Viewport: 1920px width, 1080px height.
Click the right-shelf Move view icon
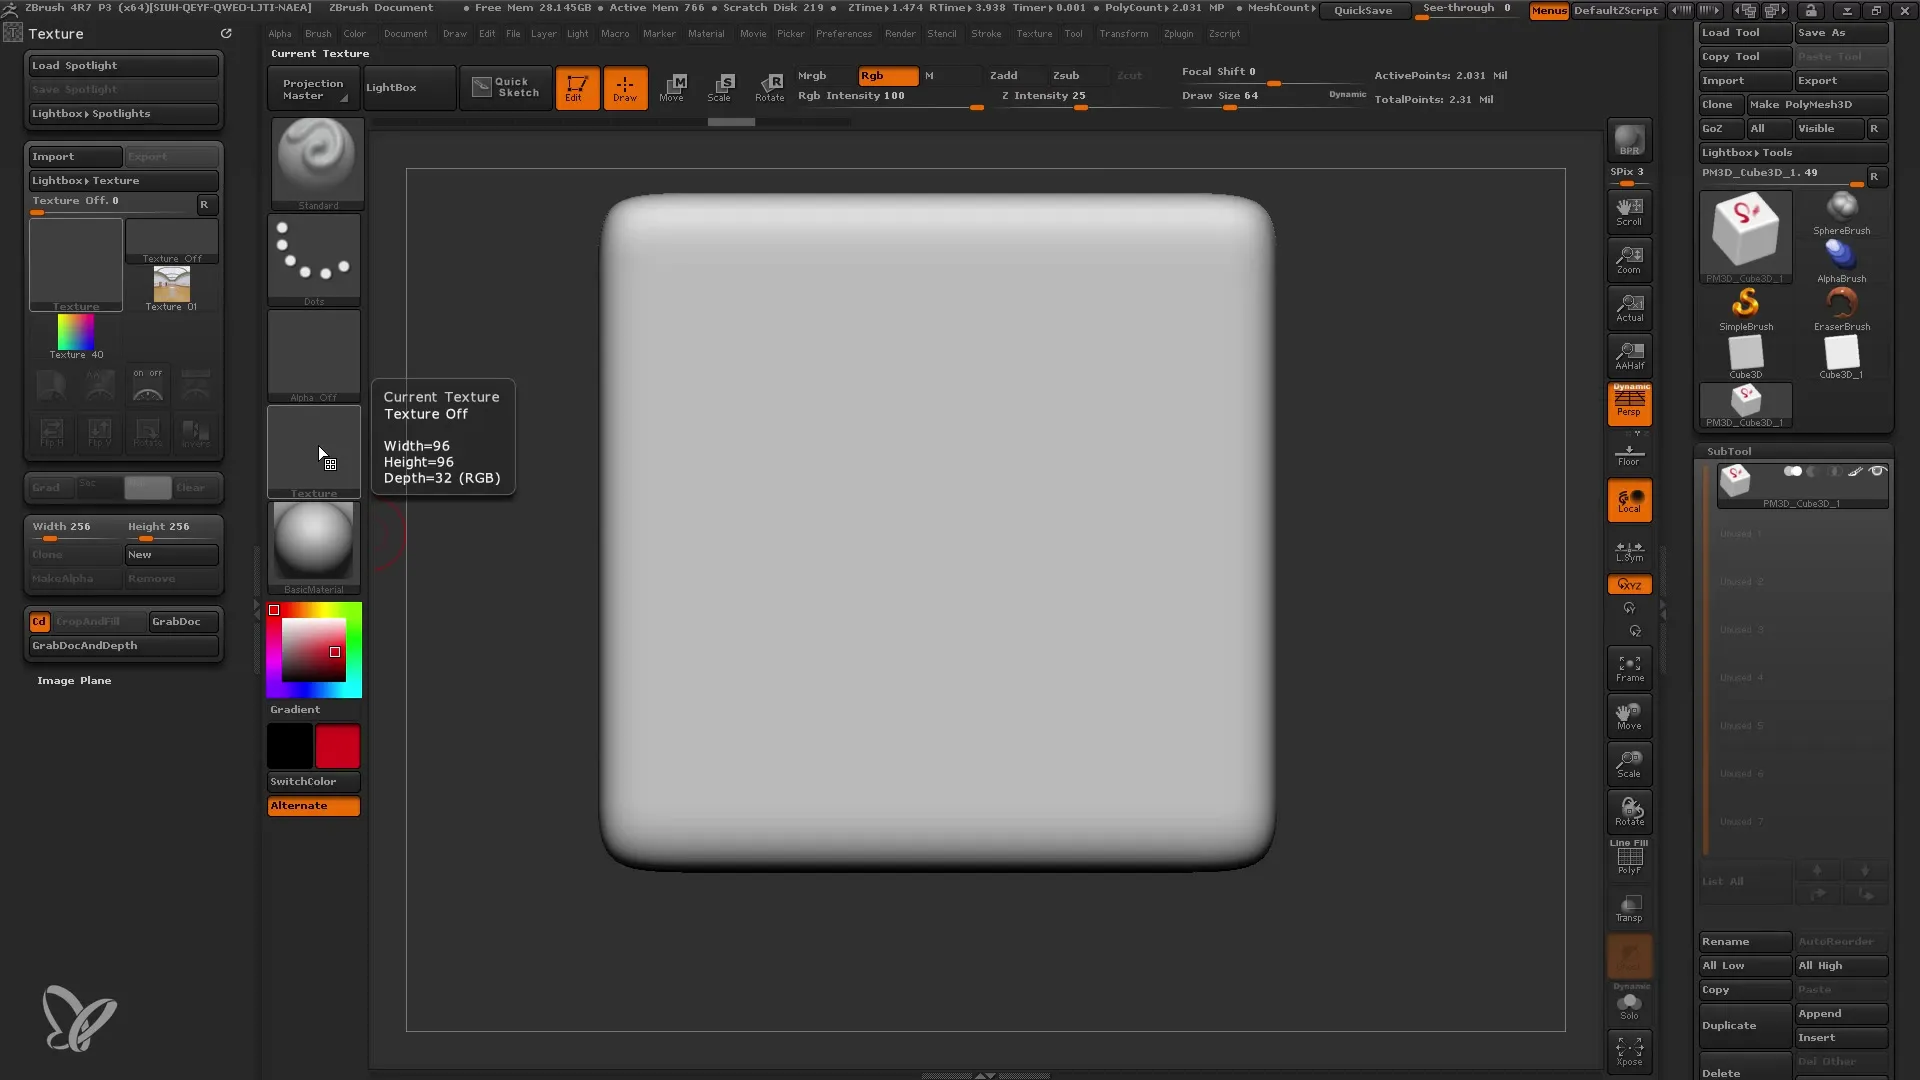coord(1629,716)
